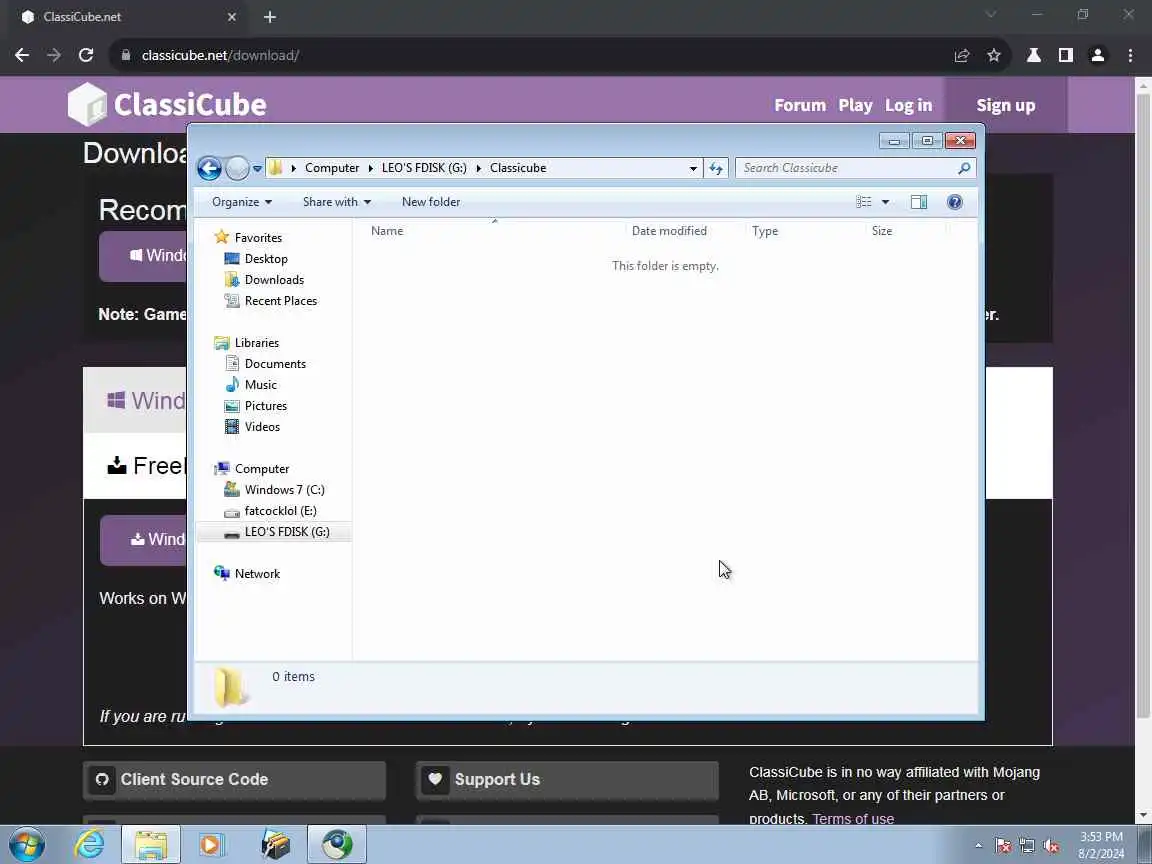This screenshot has height=864, width=1152.
Task: Open the Terms of use link
Action: [853, 818]
